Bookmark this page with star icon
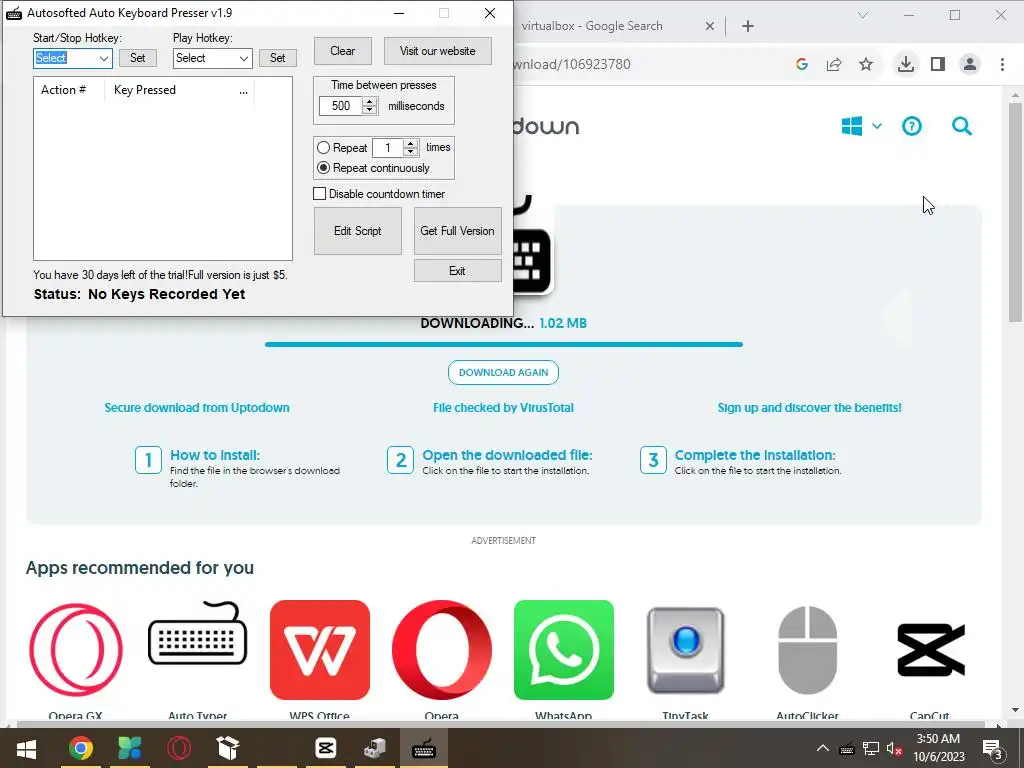This screenshot has height=768, width=1024. click(866, 64)
